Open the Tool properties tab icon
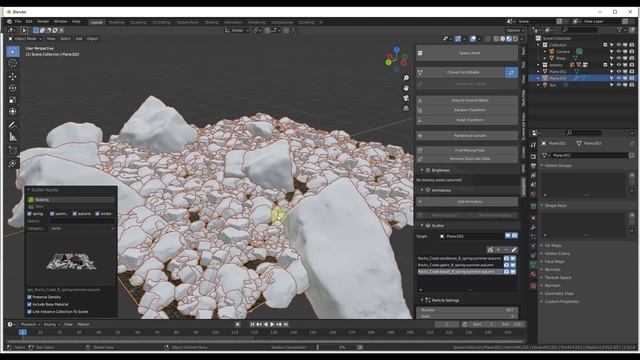Viewport: 640px width, 360px height. (533, 145)
